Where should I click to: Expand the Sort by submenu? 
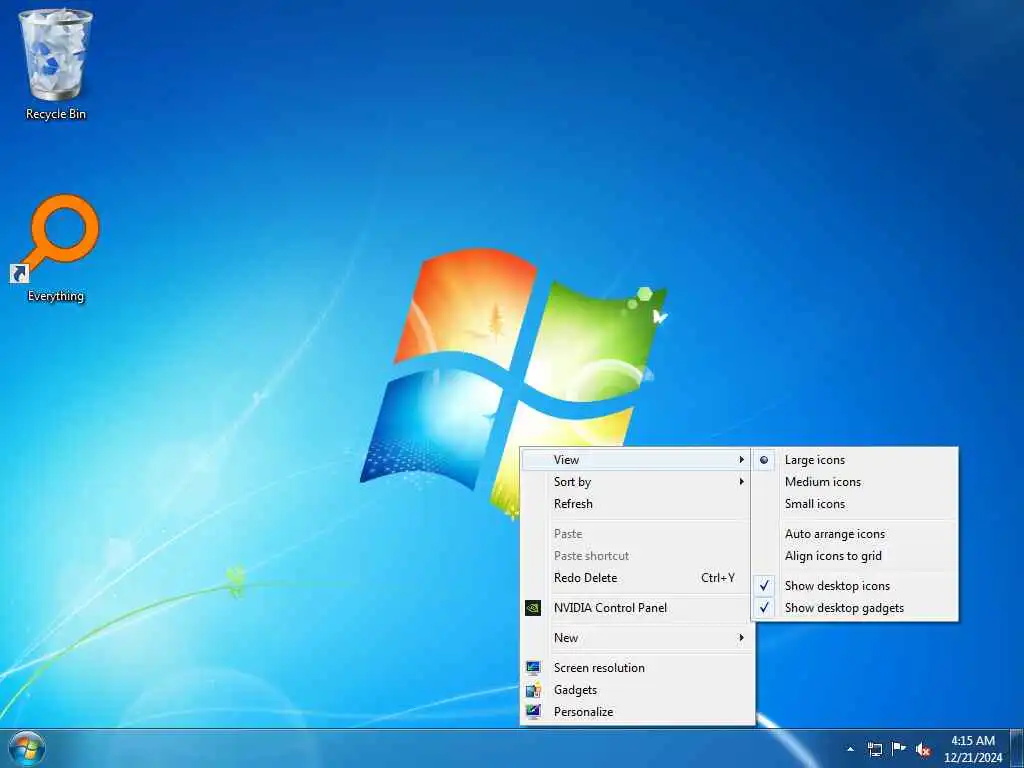[637, 482]
